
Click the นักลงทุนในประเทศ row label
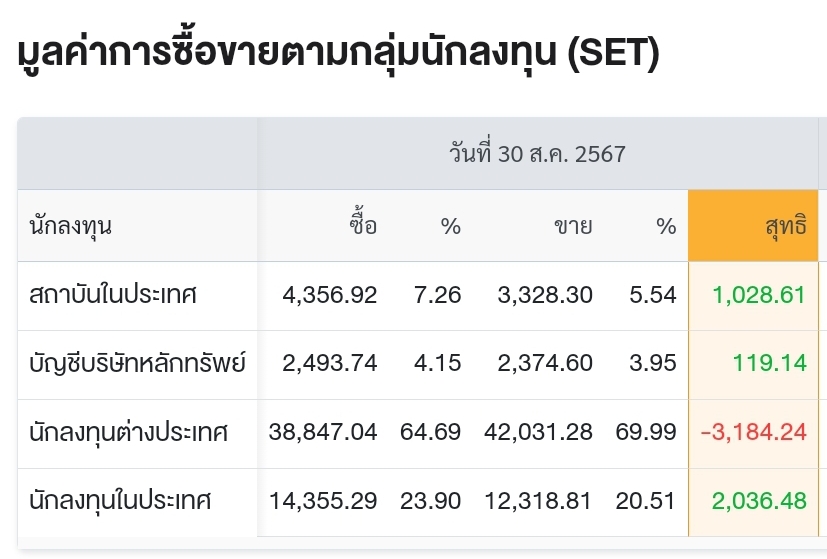(120, 500)
